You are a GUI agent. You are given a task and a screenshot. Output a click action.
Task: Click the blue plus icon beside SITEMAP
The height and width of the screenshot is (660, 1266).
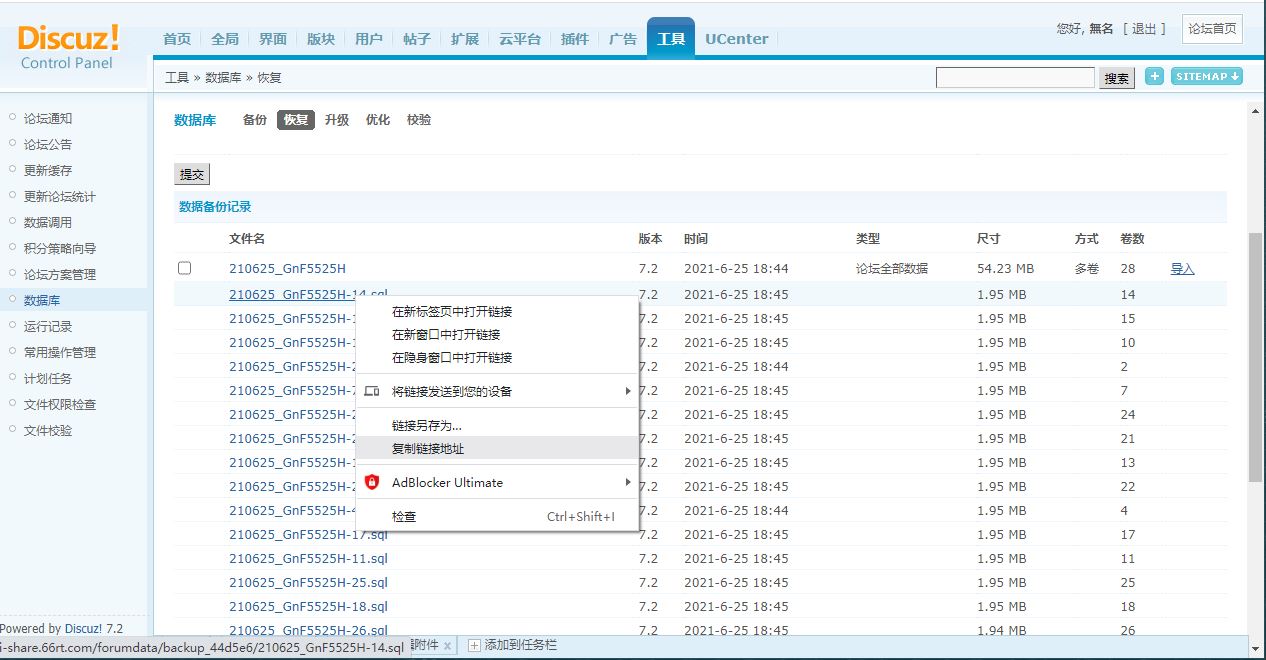(x=1154, y=76)
